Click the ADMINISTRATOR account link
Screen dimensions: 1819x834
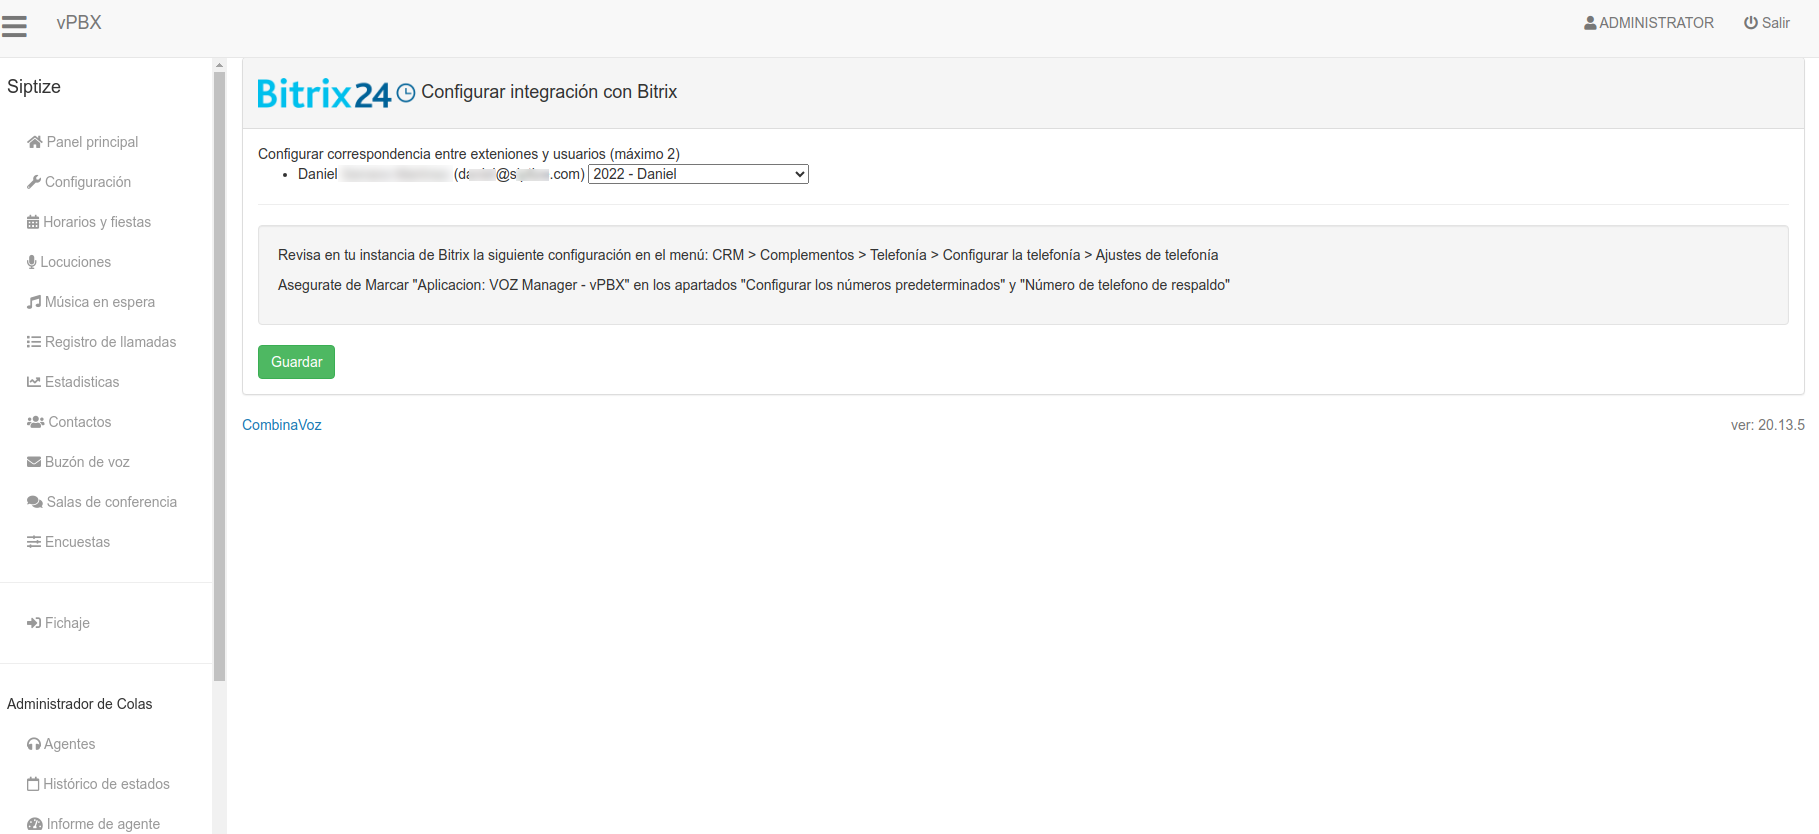[1649, 23]
